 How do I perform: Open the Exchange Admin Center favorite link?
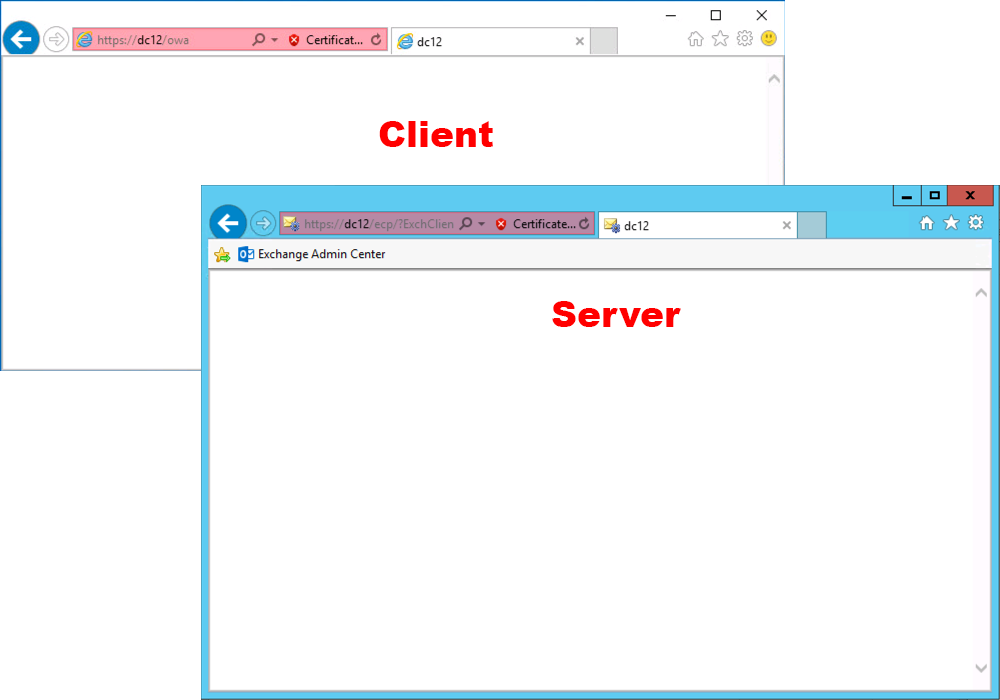coord(312,254)
